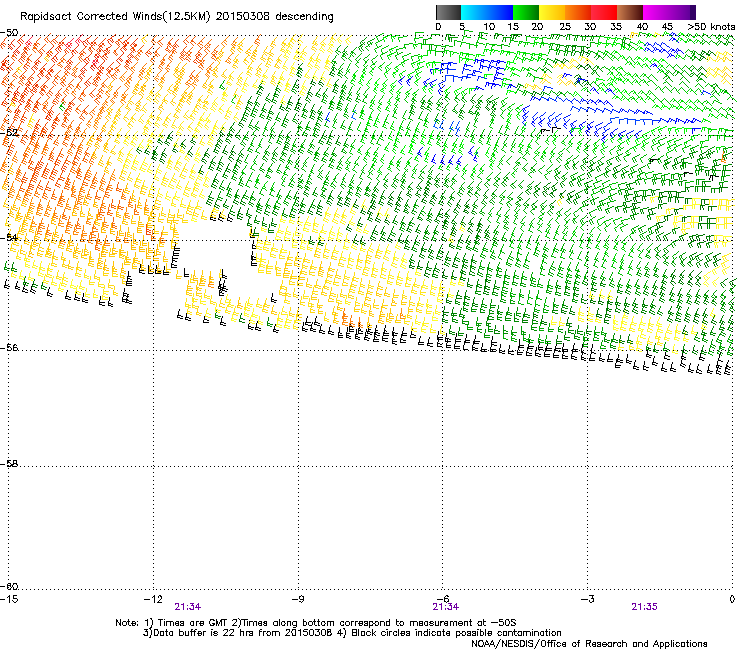Click the '-52' latitude axis label

coord(9,133)
